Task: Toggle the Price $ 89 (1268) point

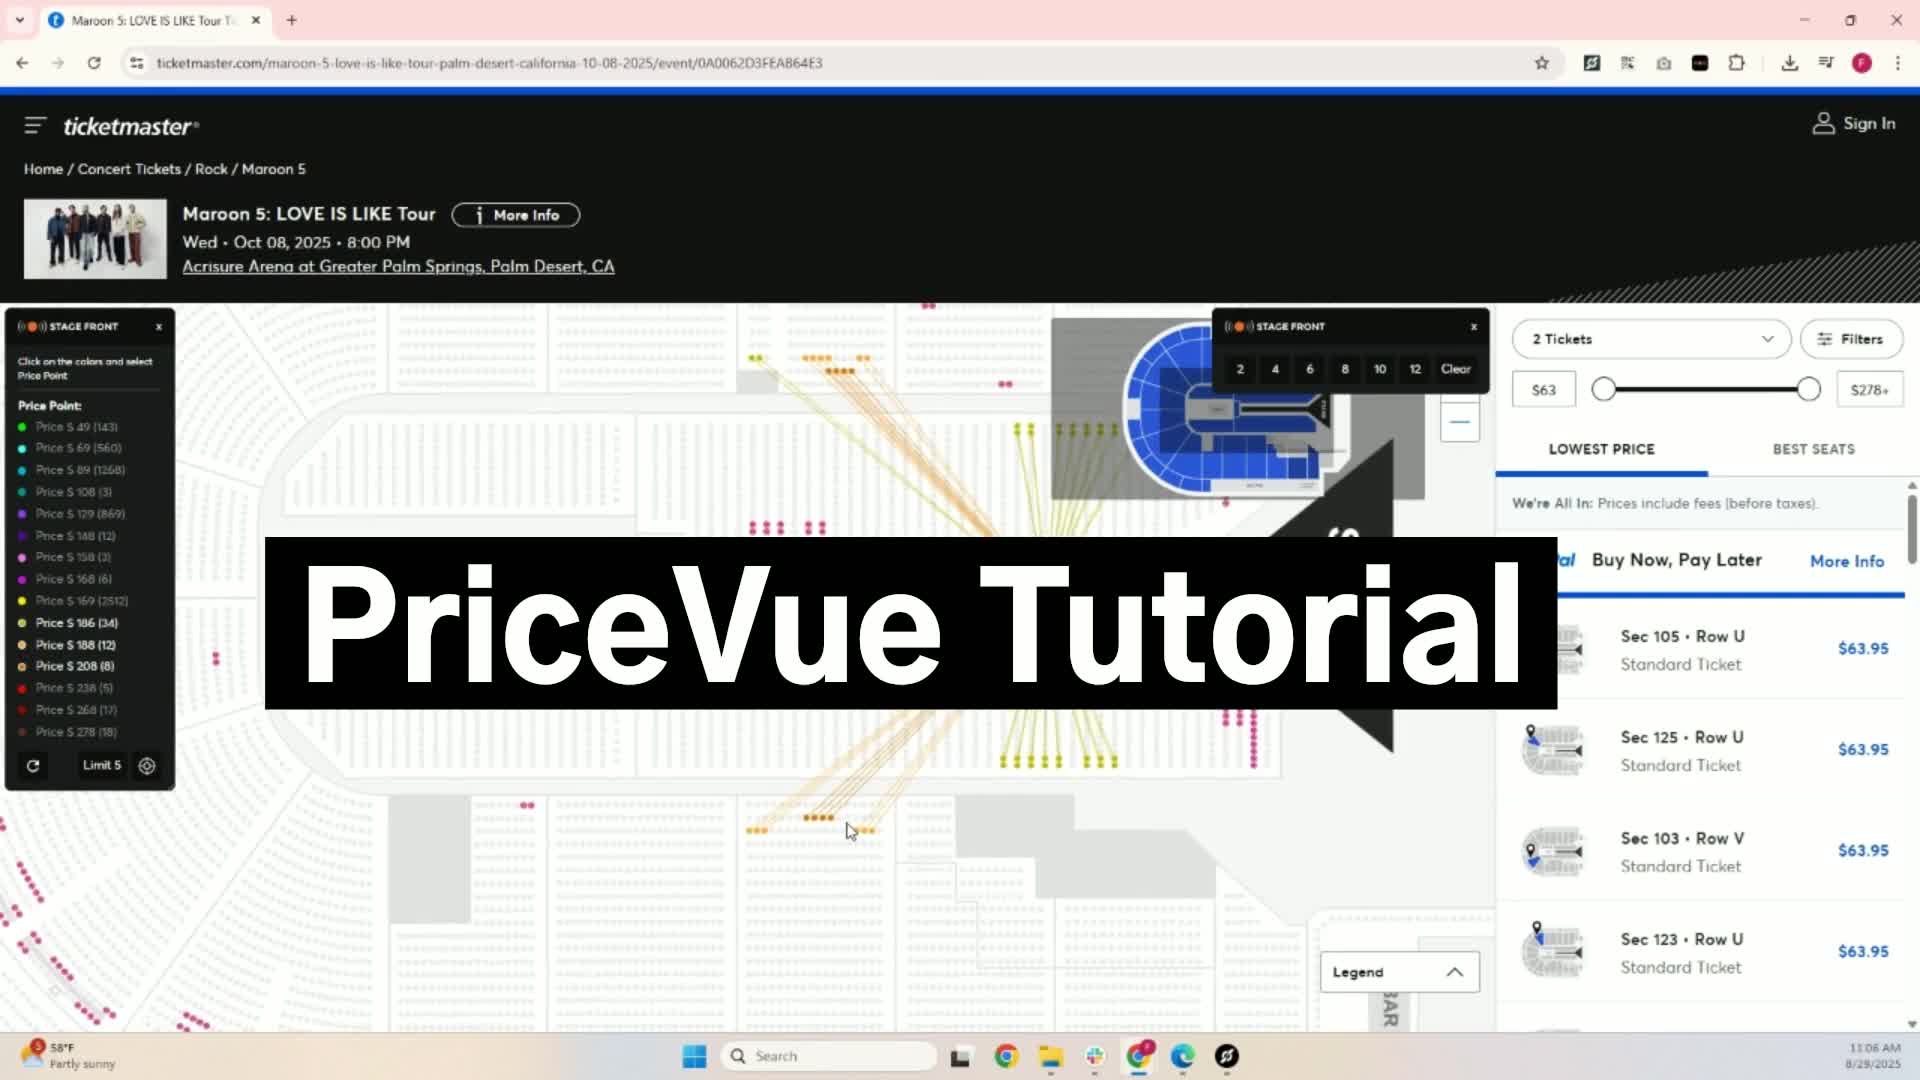Action: click(x=71, y=470)
